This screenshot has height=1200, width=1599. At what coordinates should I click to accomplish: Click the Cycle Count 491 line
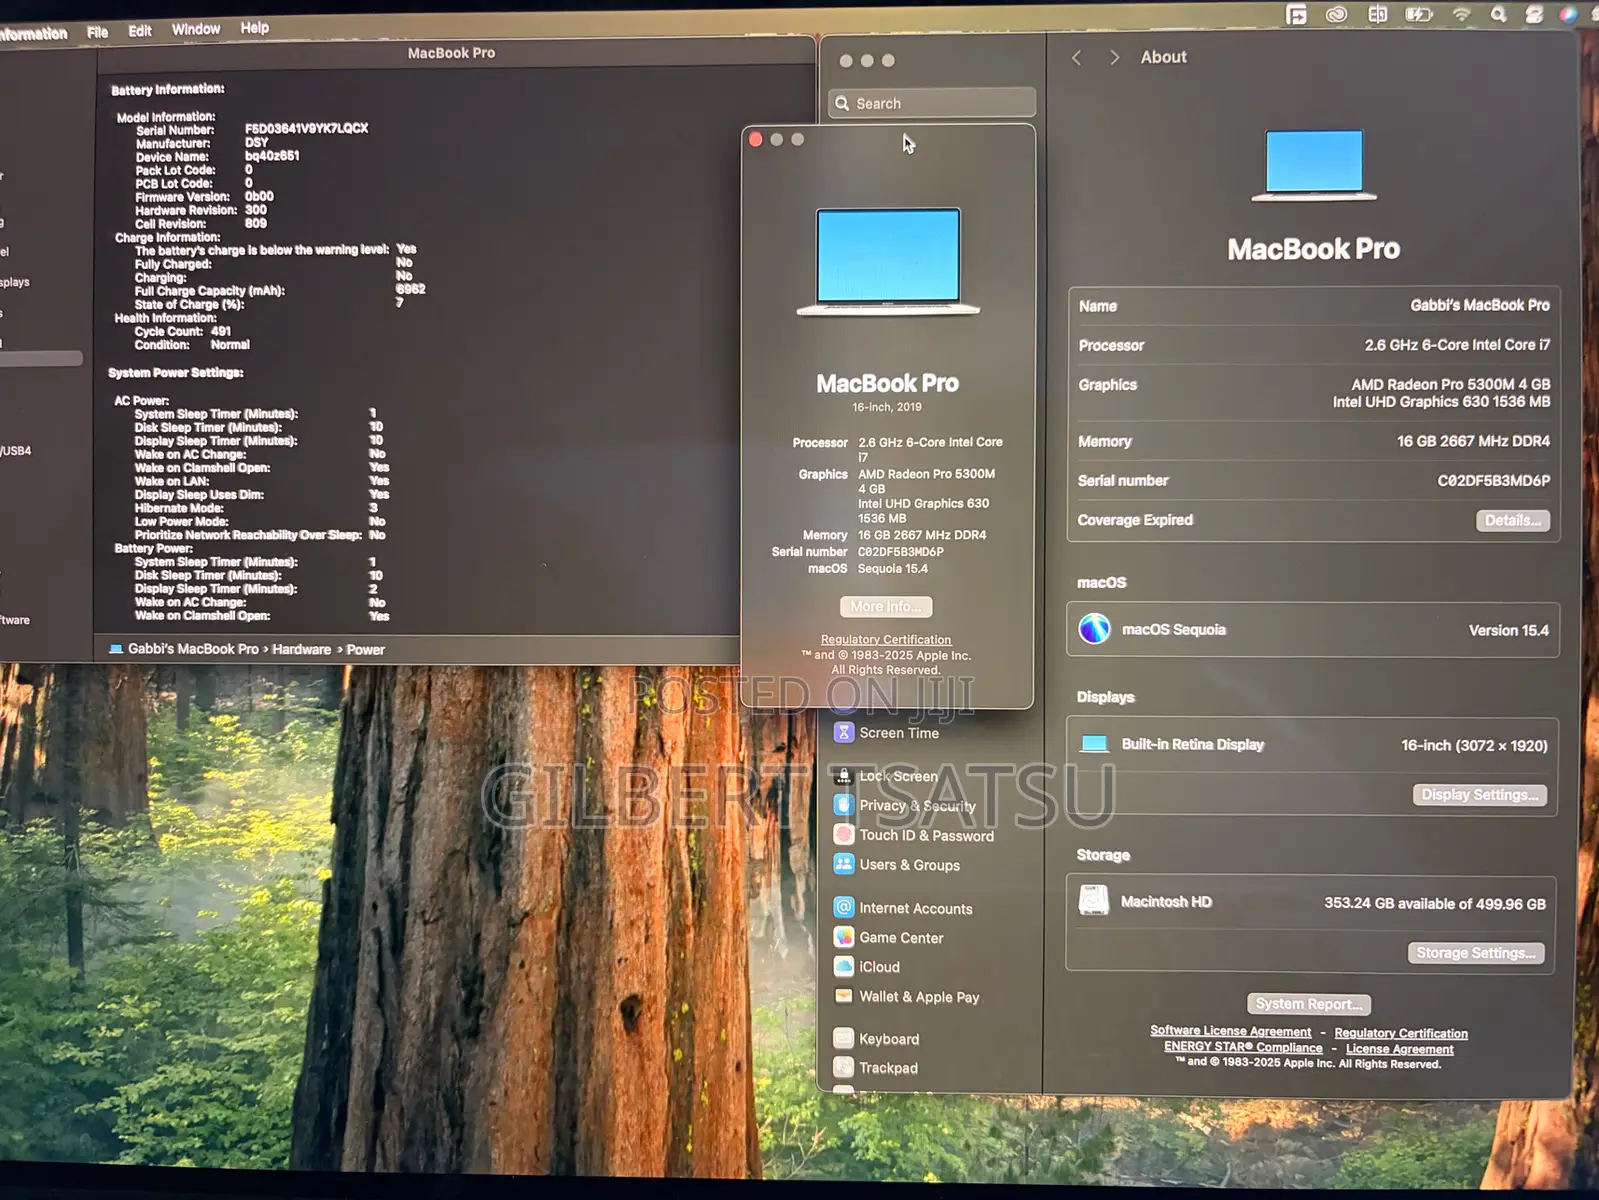183,331
